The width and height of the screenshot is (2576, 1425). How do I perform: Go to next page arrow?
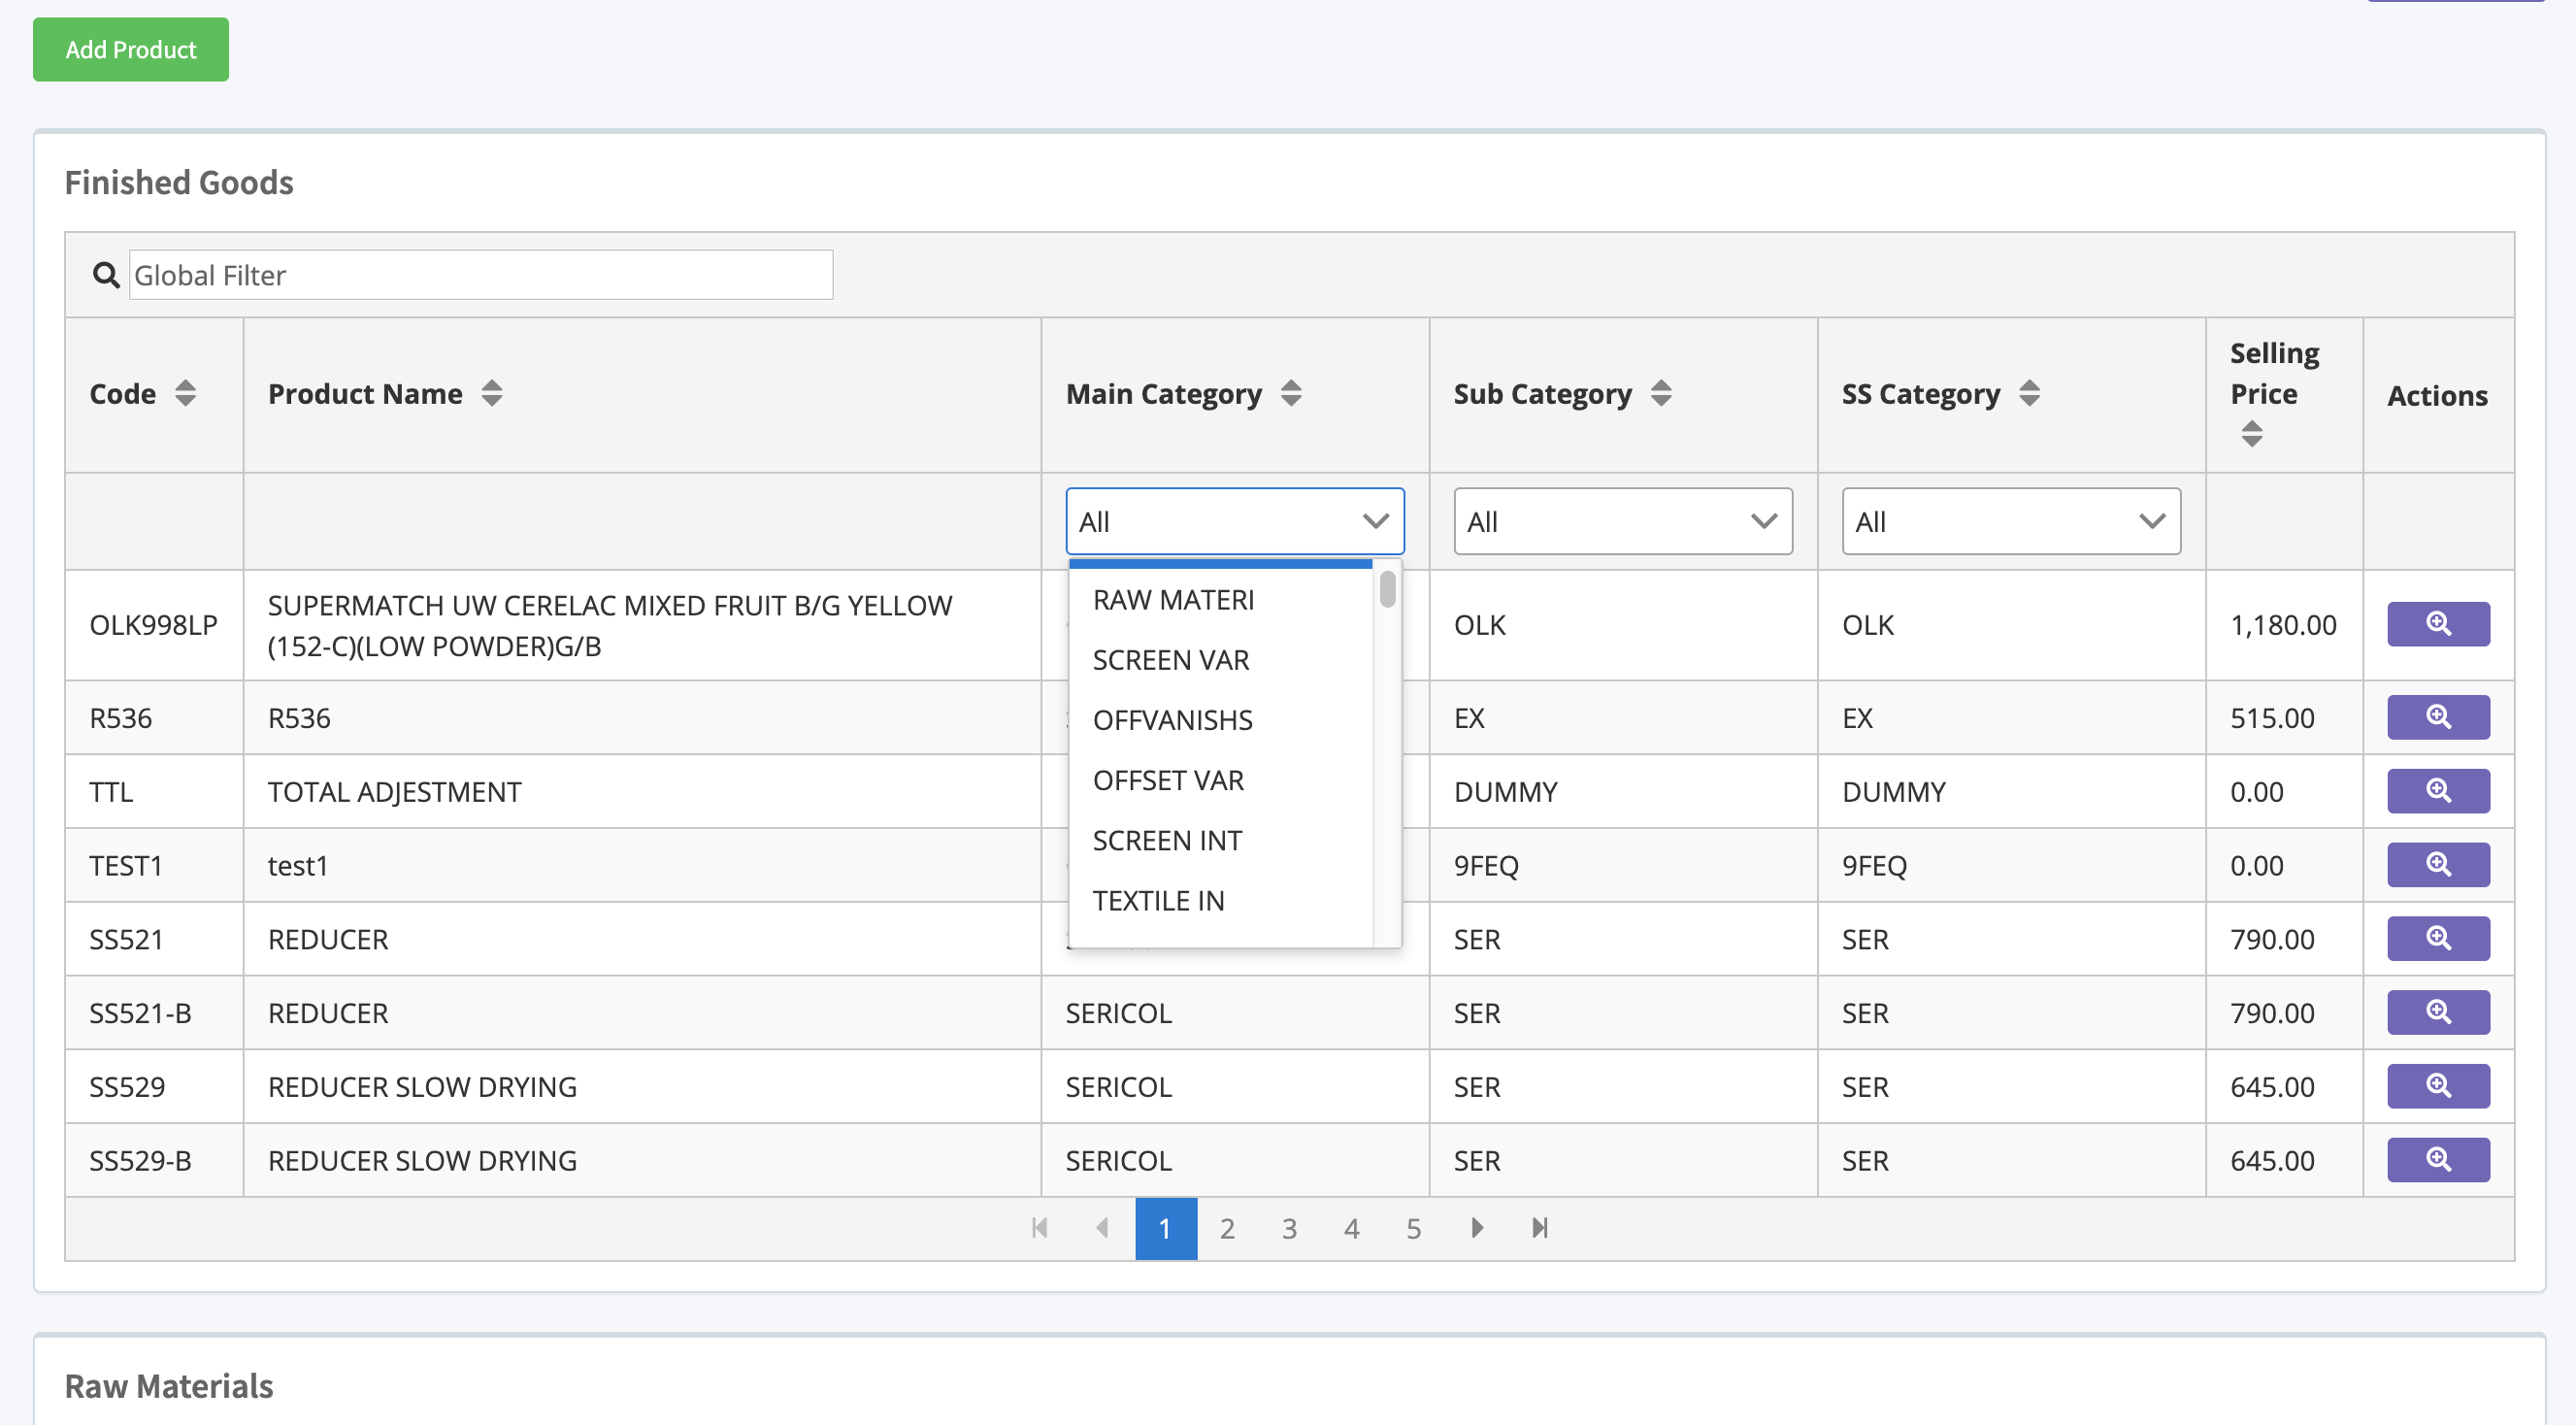1477,1228
